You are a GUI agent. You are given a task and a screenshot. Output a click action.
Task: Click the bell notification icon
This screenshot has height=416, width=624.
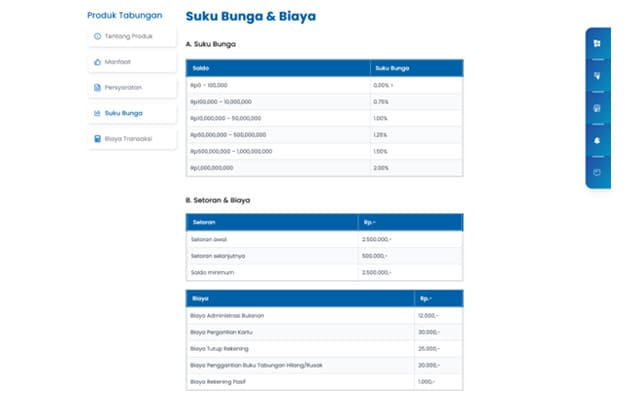[597, 140]
